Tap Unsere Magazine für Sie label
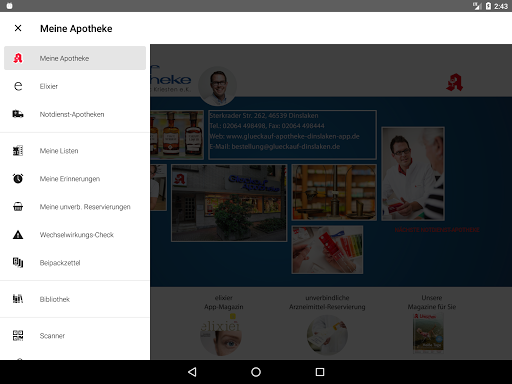Screen dimensions: 512x384 point(432,302)
